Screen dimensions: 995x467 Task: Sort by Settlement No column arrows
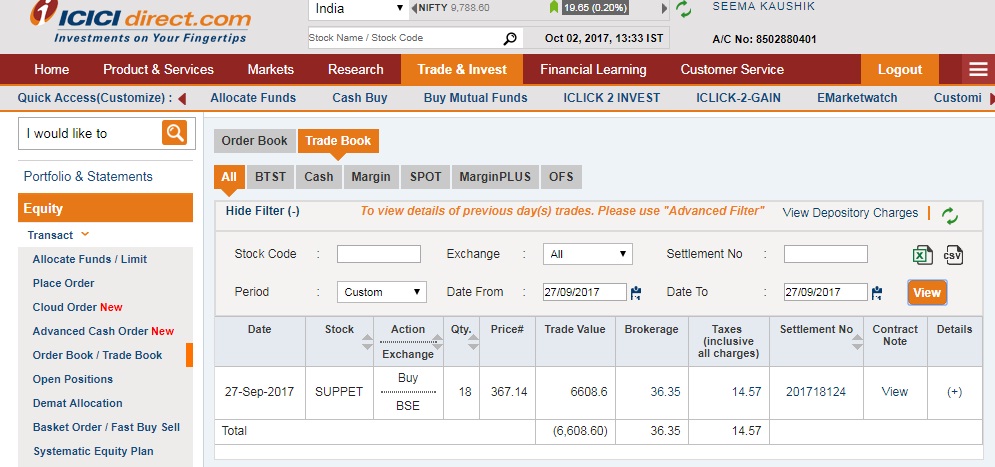coord(857,342)
